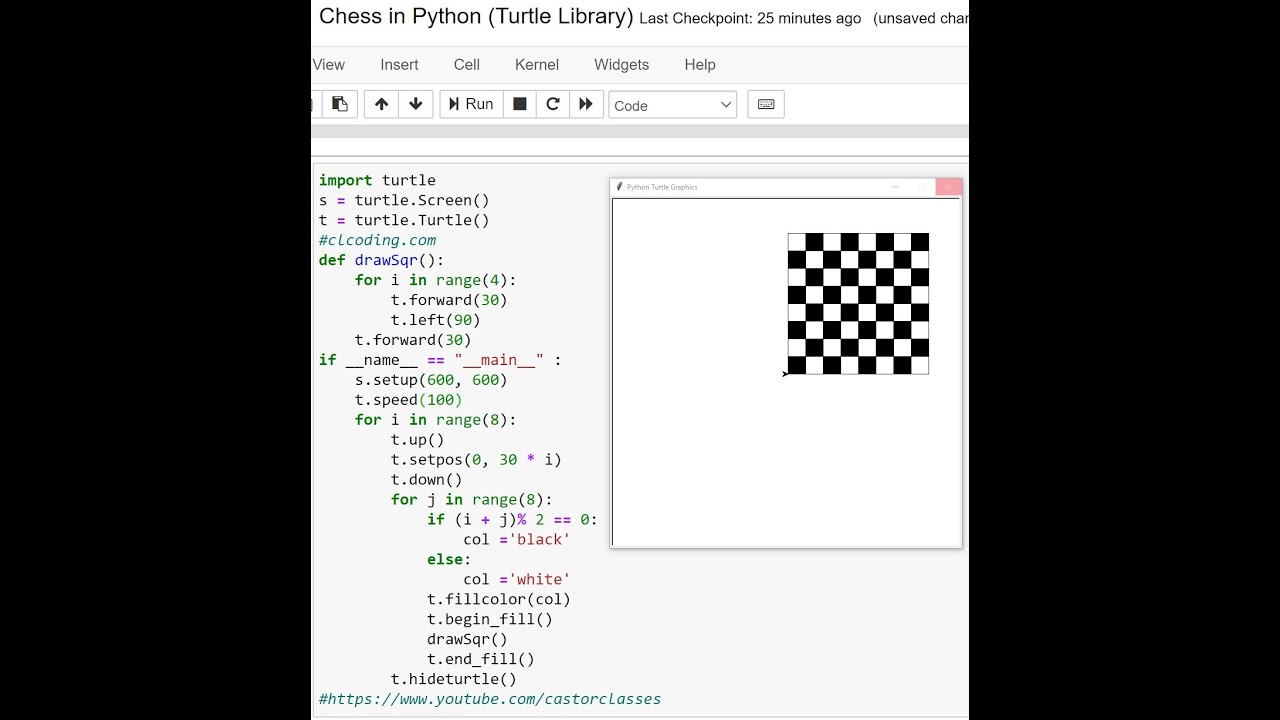Click the 'import turtle' code line
1280x720 pixels.
point(377,180)
